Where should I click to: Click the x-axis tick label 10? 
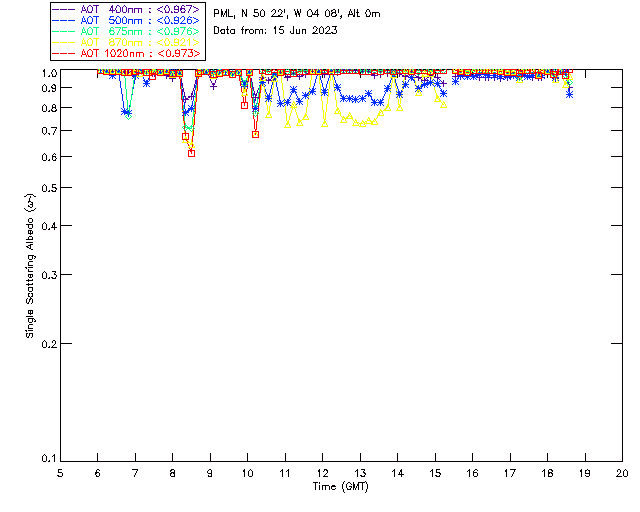[247, 473]
